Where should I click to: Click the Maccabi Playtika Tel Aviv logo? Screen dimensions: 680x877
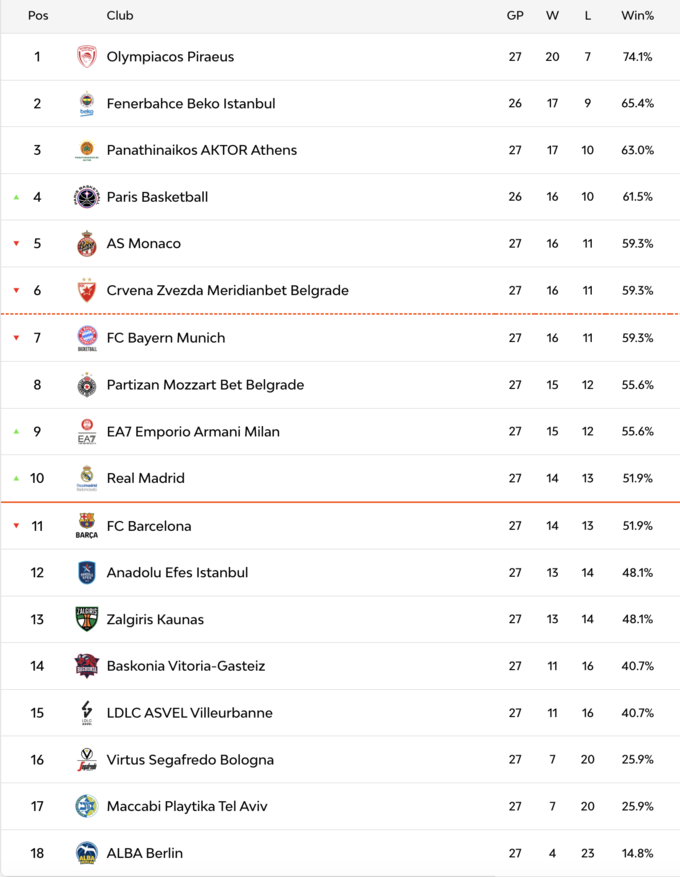87,806
